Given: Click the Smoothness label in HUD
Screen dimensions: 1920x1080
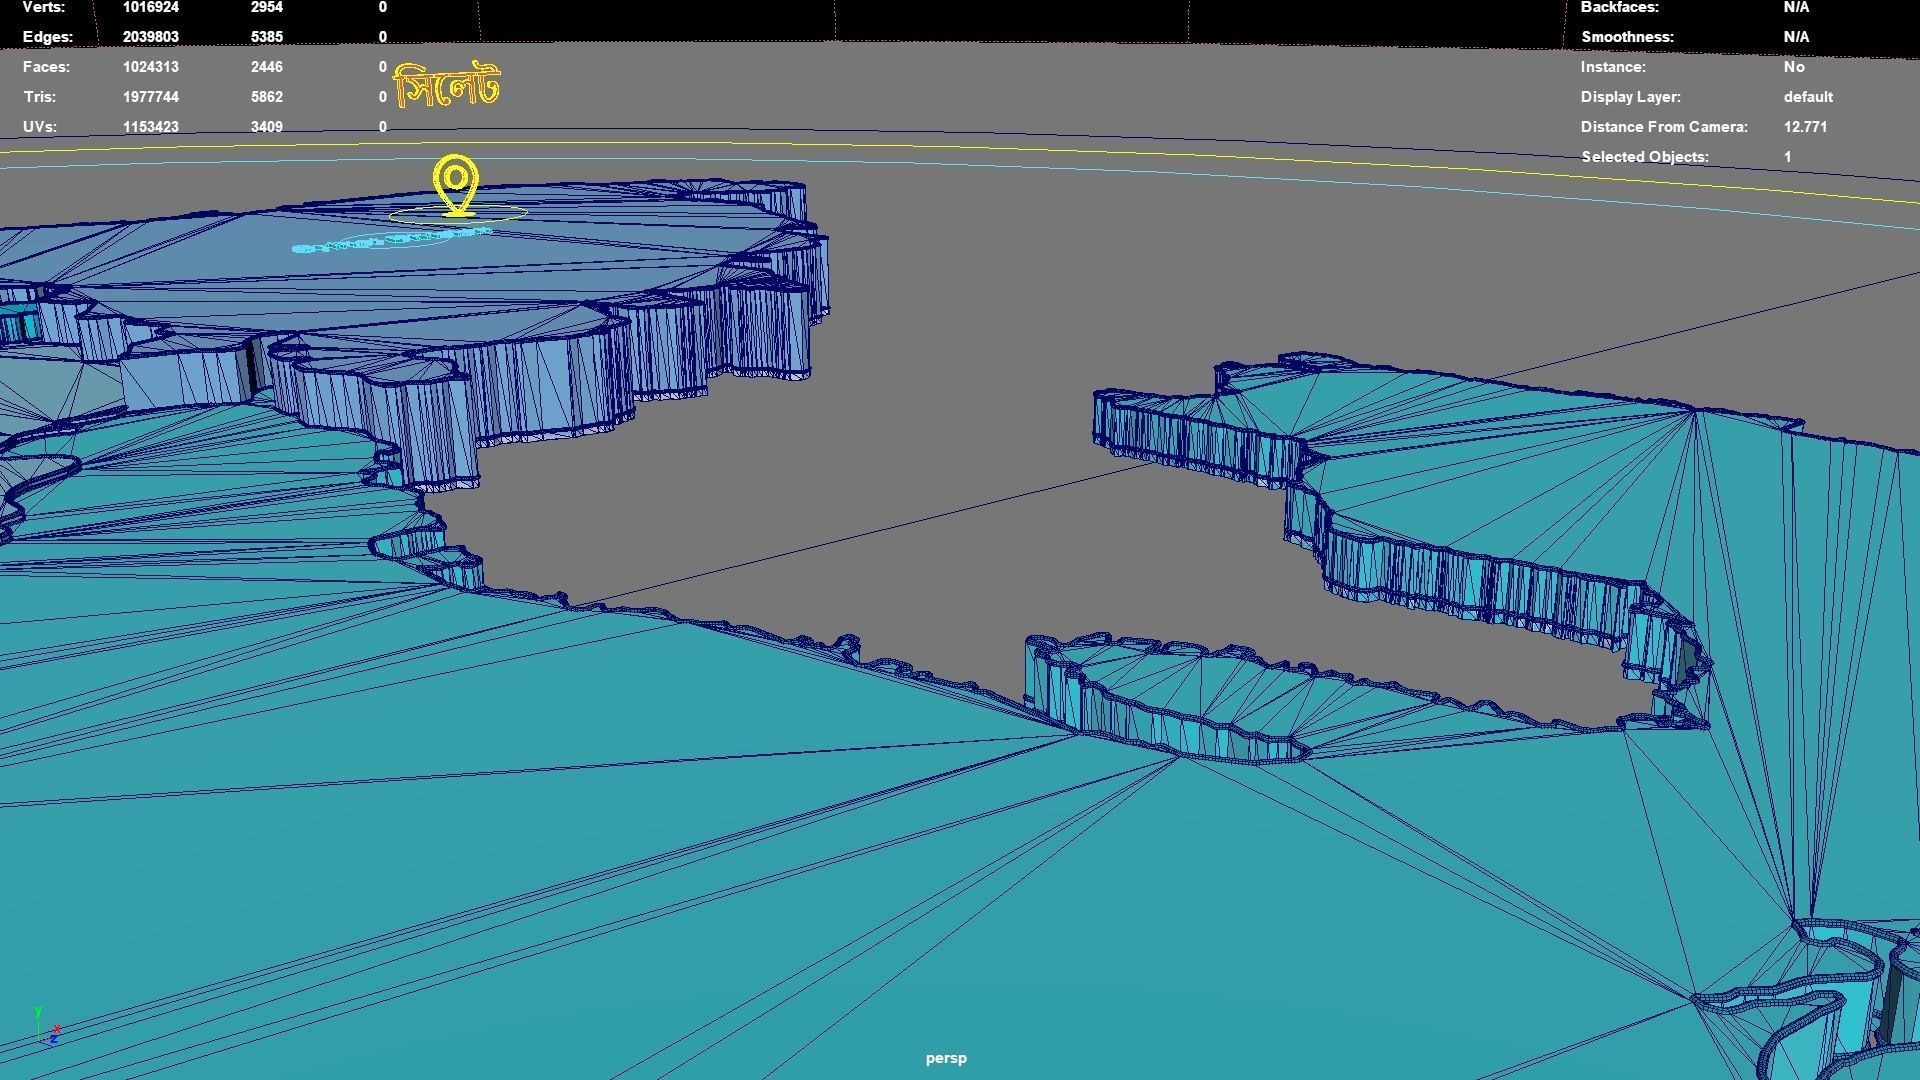Looking at the screenshot, I should [1627, 37].
